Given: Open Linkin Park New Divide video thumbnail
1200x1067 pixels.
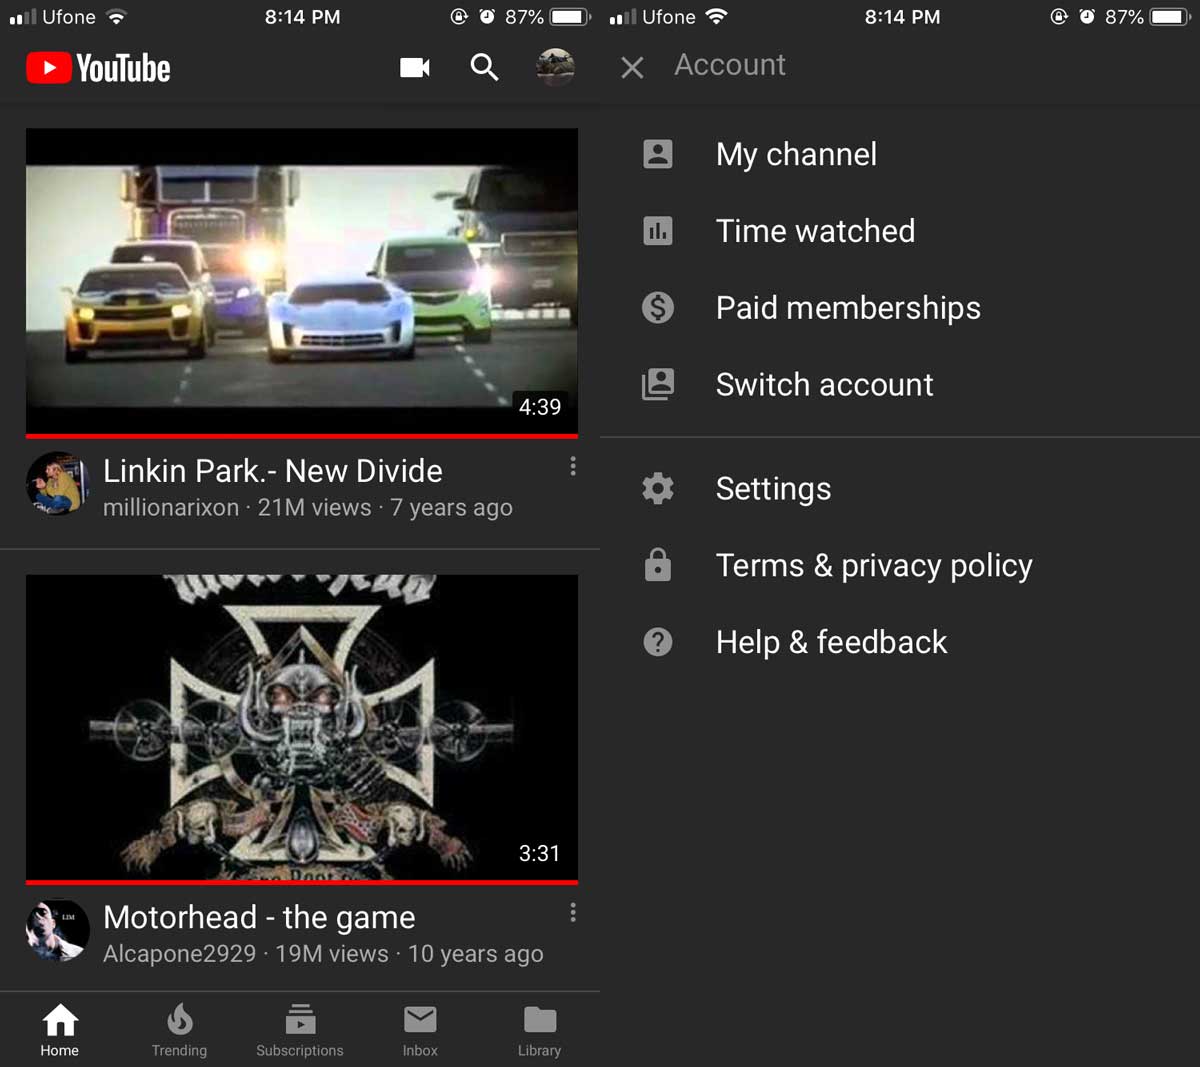Looking at the screenshot, I should point(302,282).
